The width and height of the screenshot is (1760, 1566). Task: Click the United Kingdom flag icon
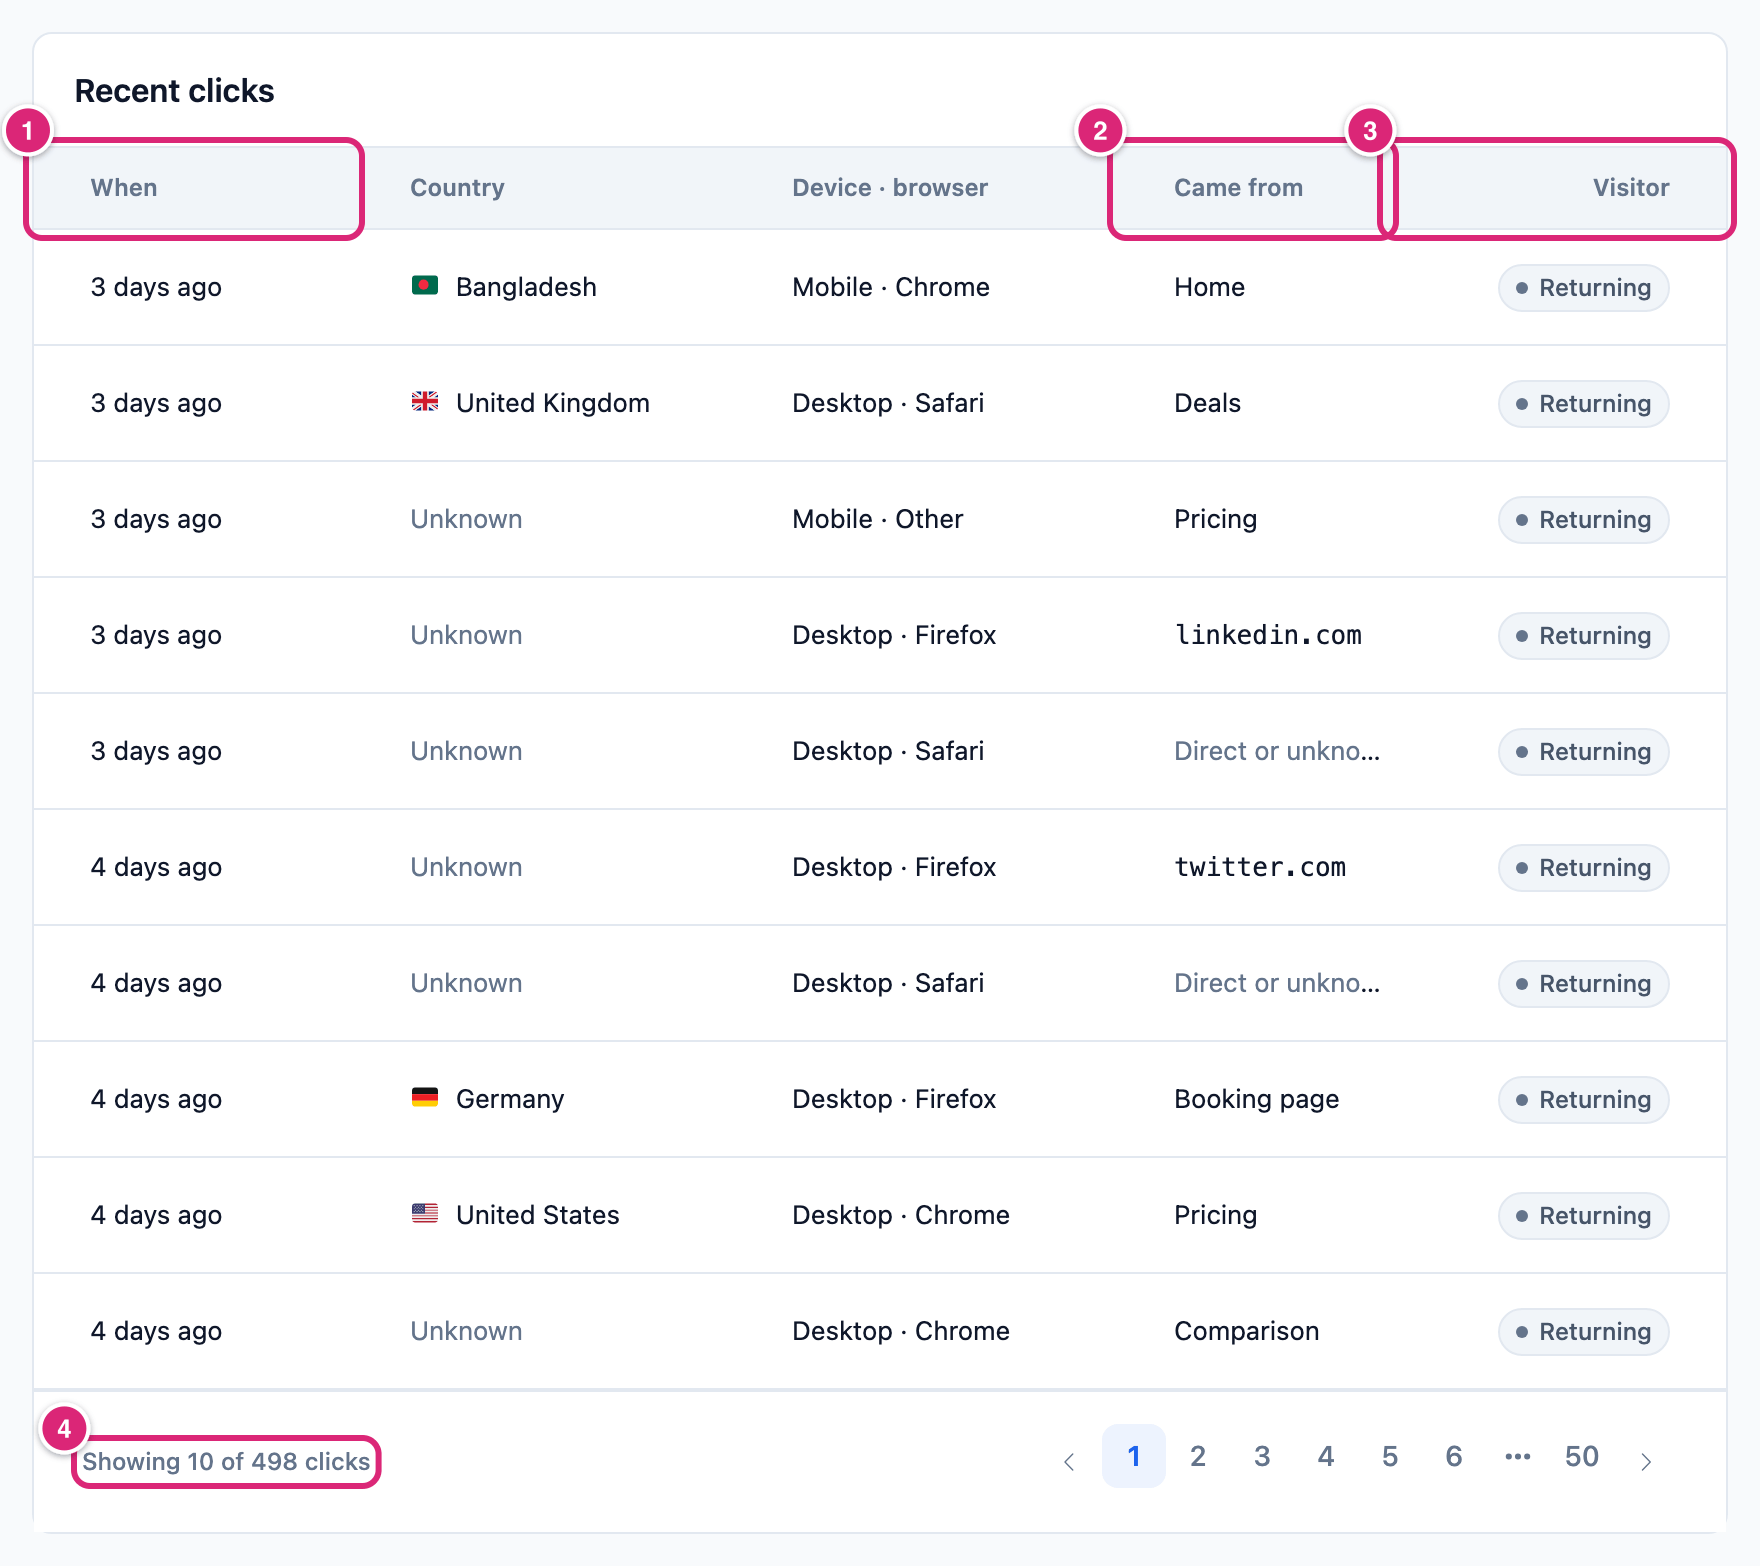(x=425, y=402)
